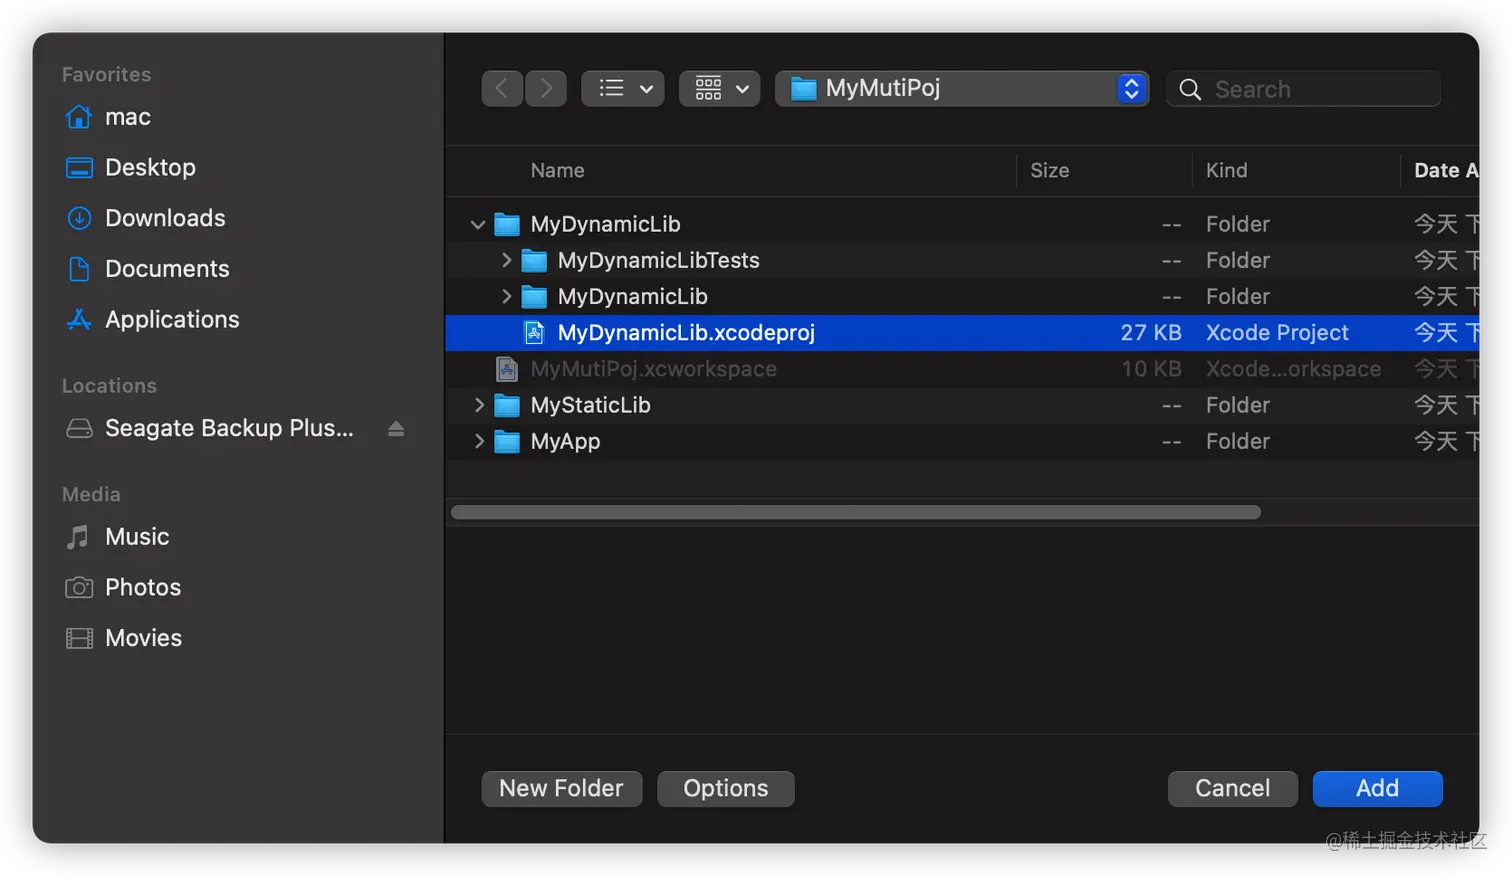The width and height of the screenshot is (1512, 876).
Task: Open mac home folder in Favorites
Action: click(x=128, y=117)
